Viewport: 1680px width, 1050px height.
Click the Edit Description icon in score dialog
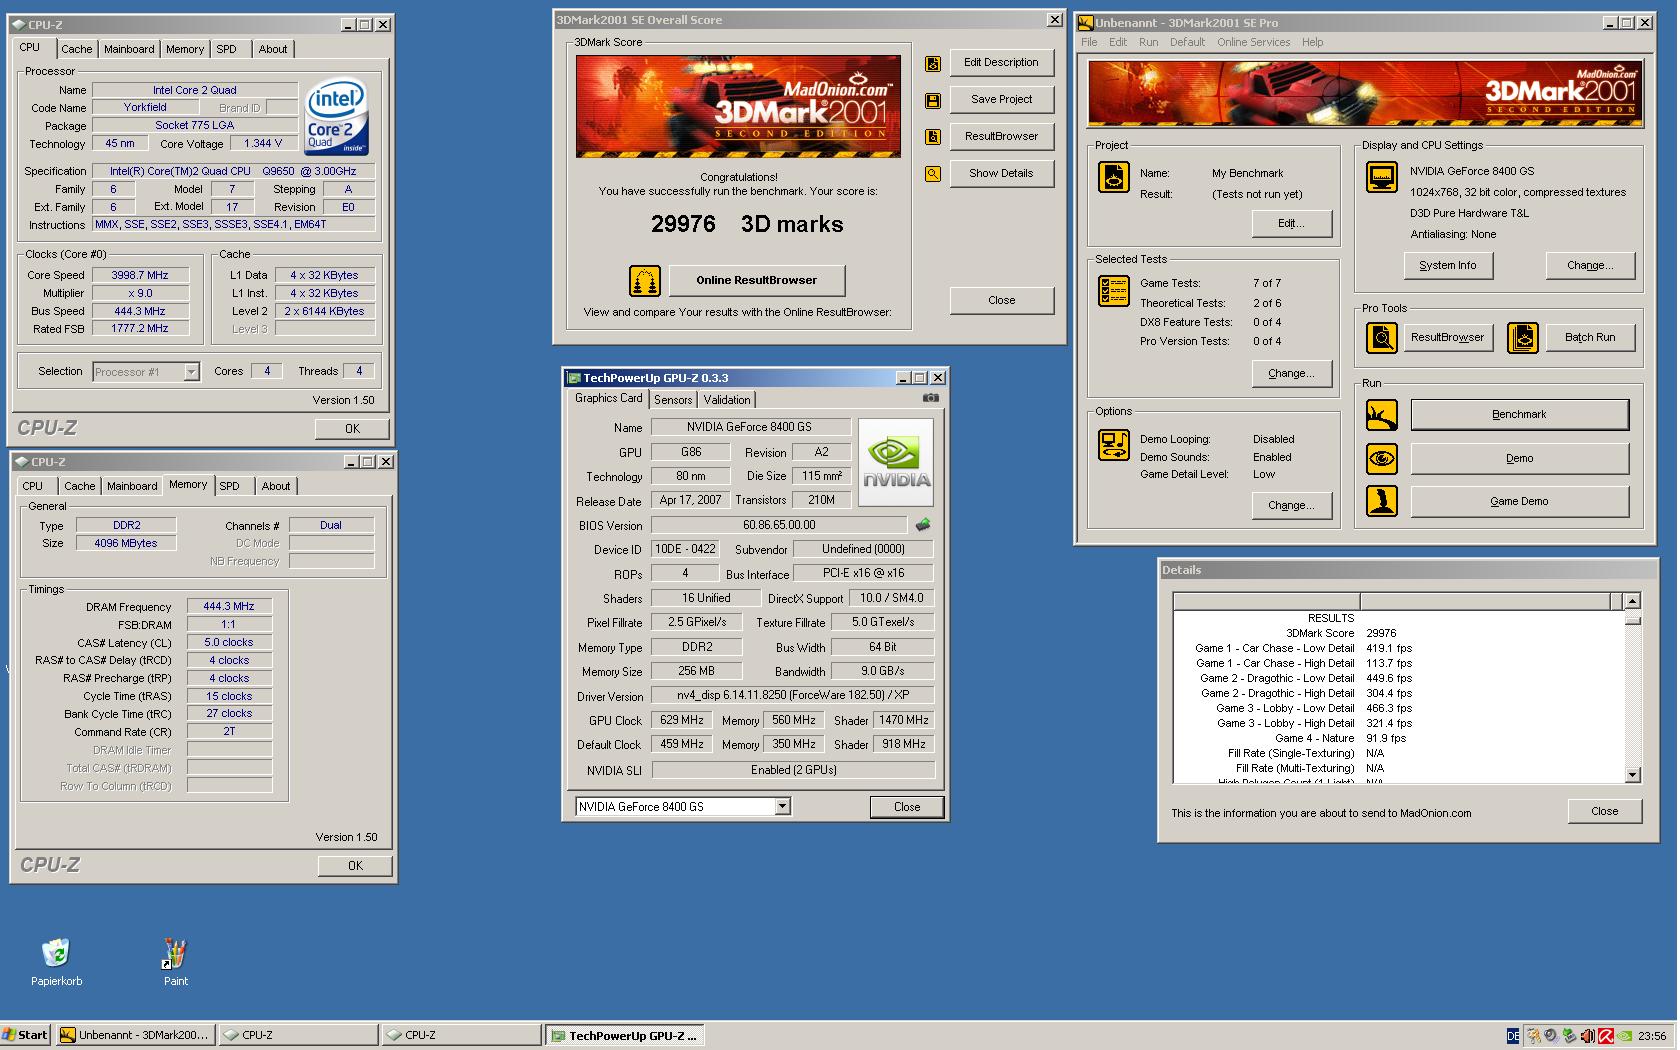[933, 64]
